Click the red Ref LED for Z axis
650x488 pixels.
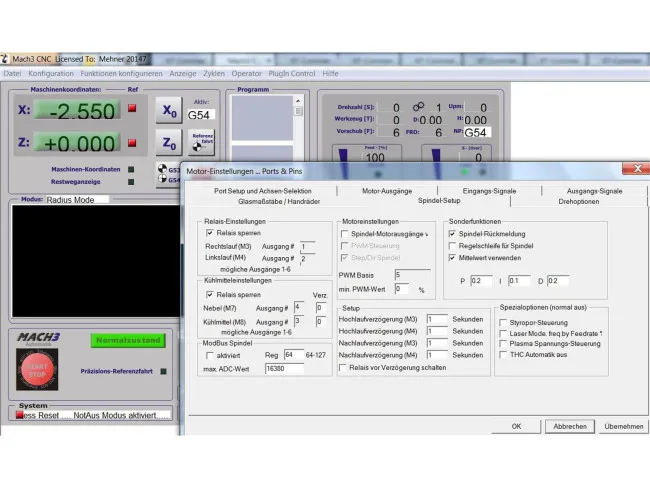click(132, 143)
